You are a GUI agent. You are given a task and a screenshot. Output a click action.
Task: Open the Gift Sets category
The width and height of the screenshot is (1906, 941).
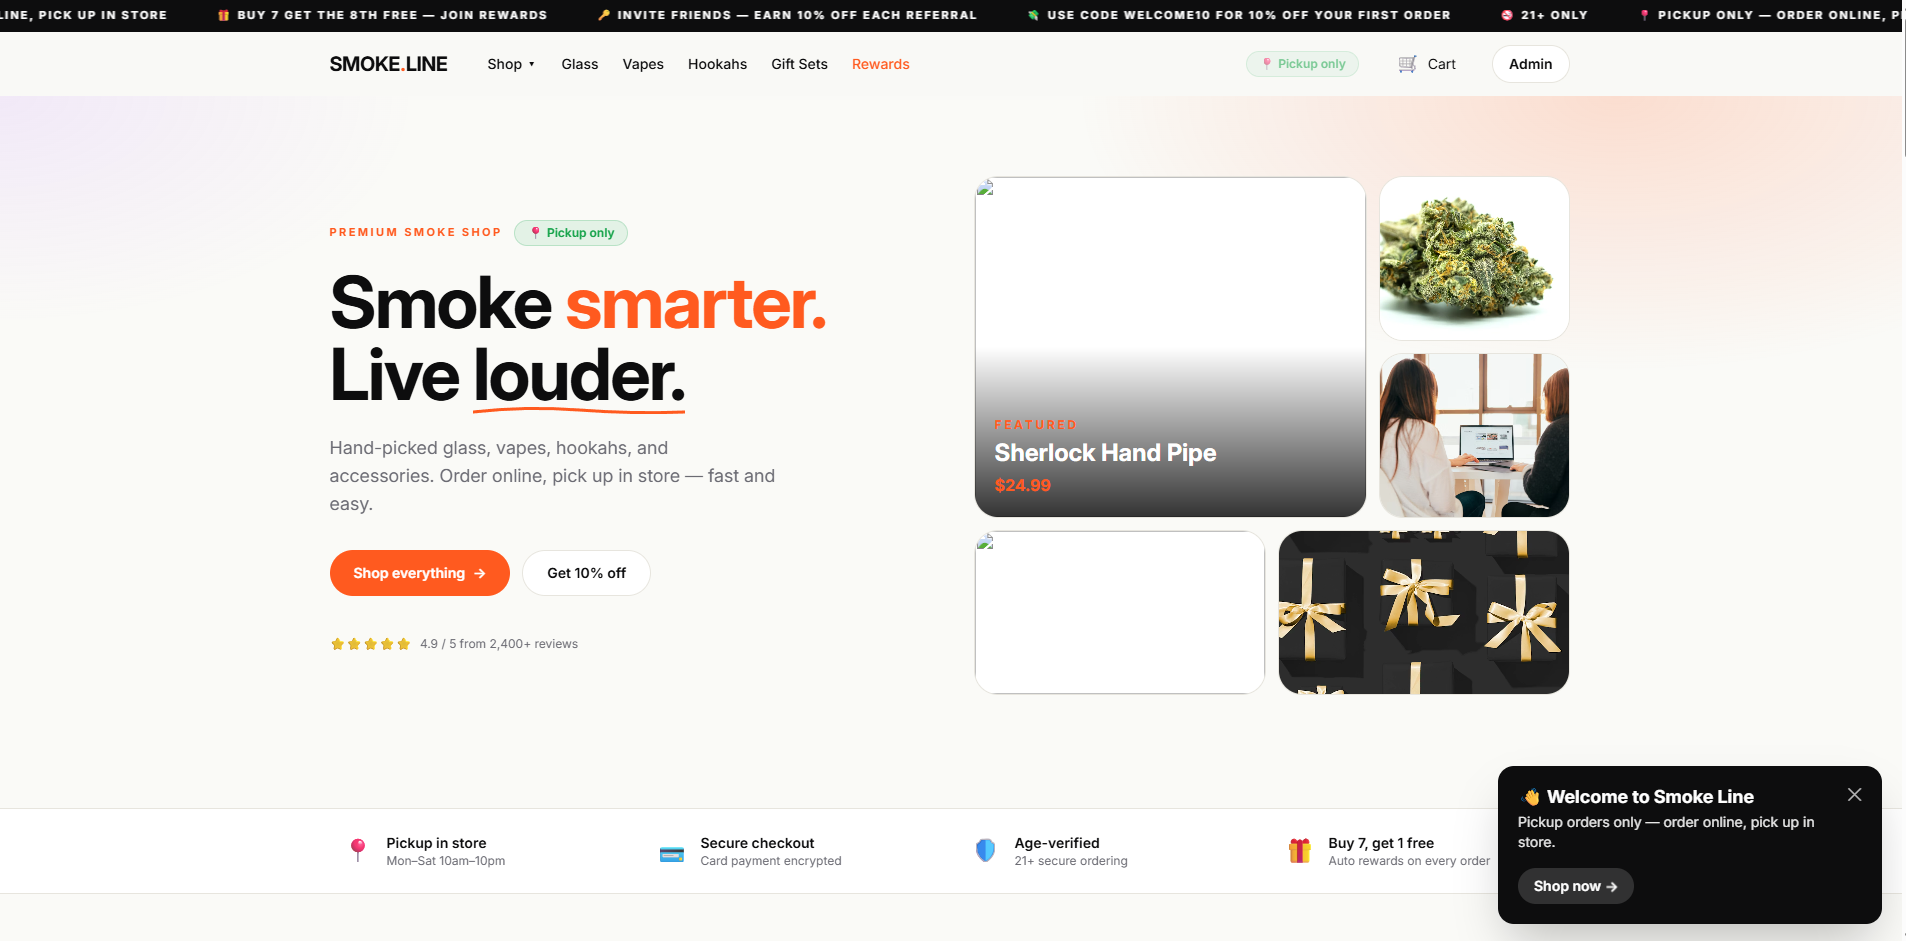pyautogui.click(x=799, y=64)
